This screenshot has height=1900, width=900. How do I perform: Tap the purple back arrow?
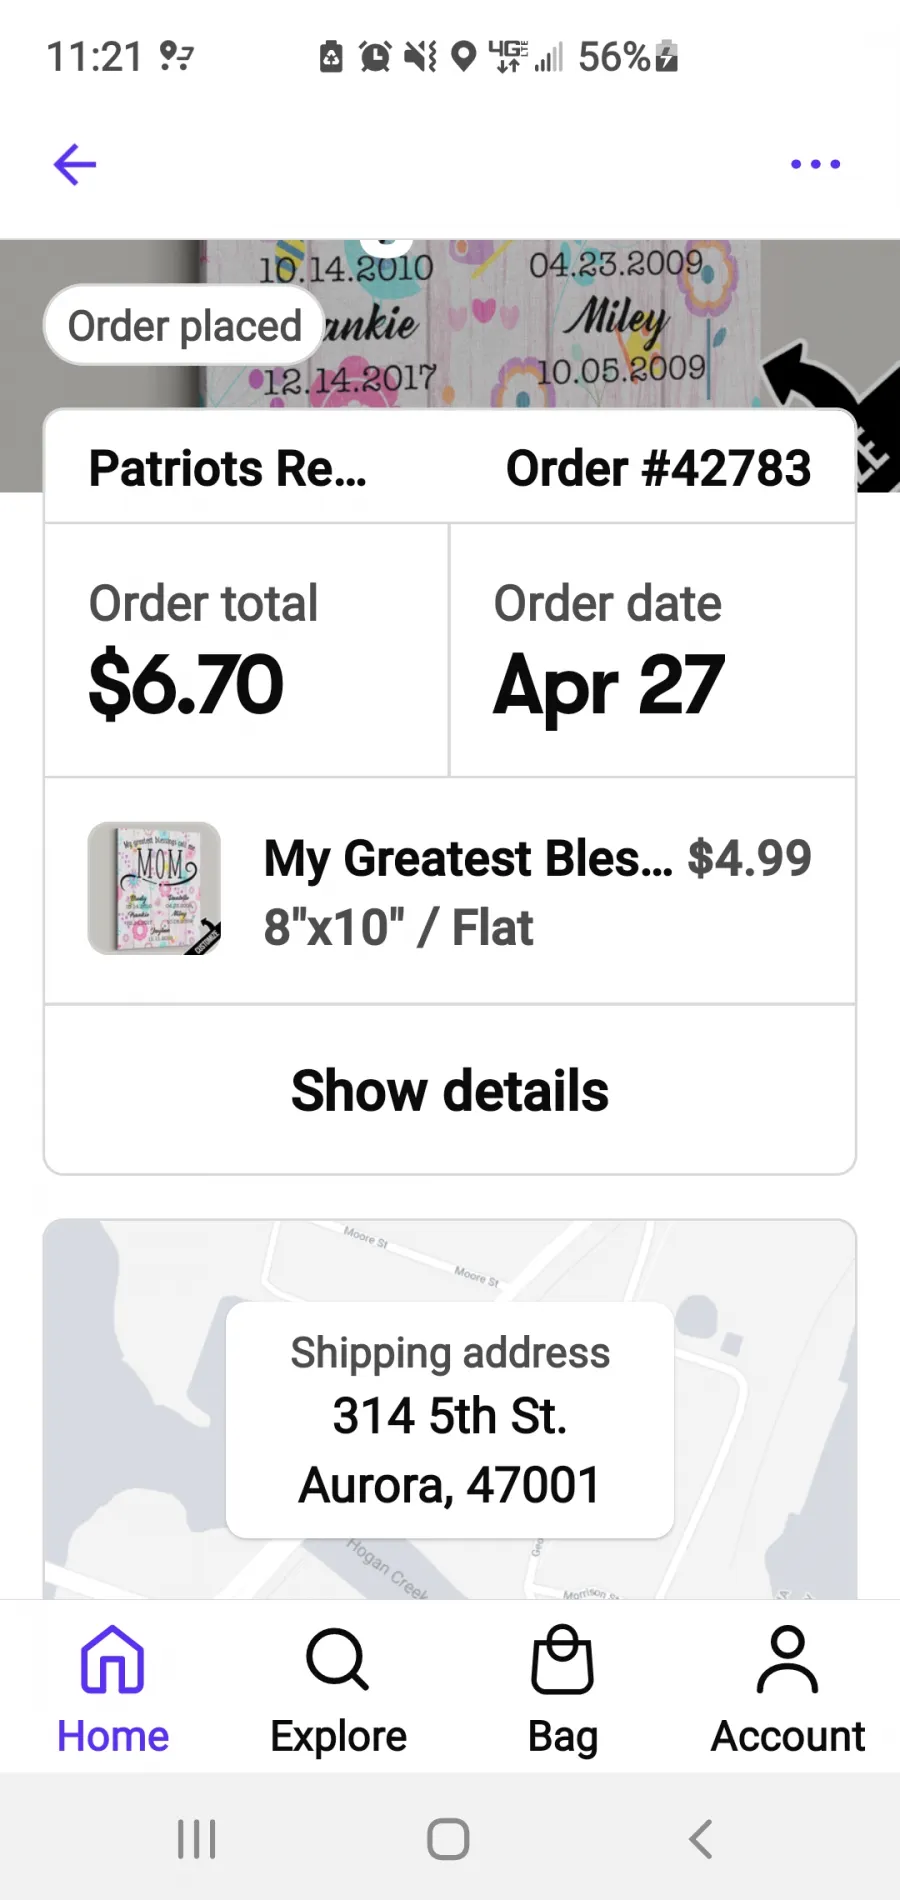click(75, 165)
